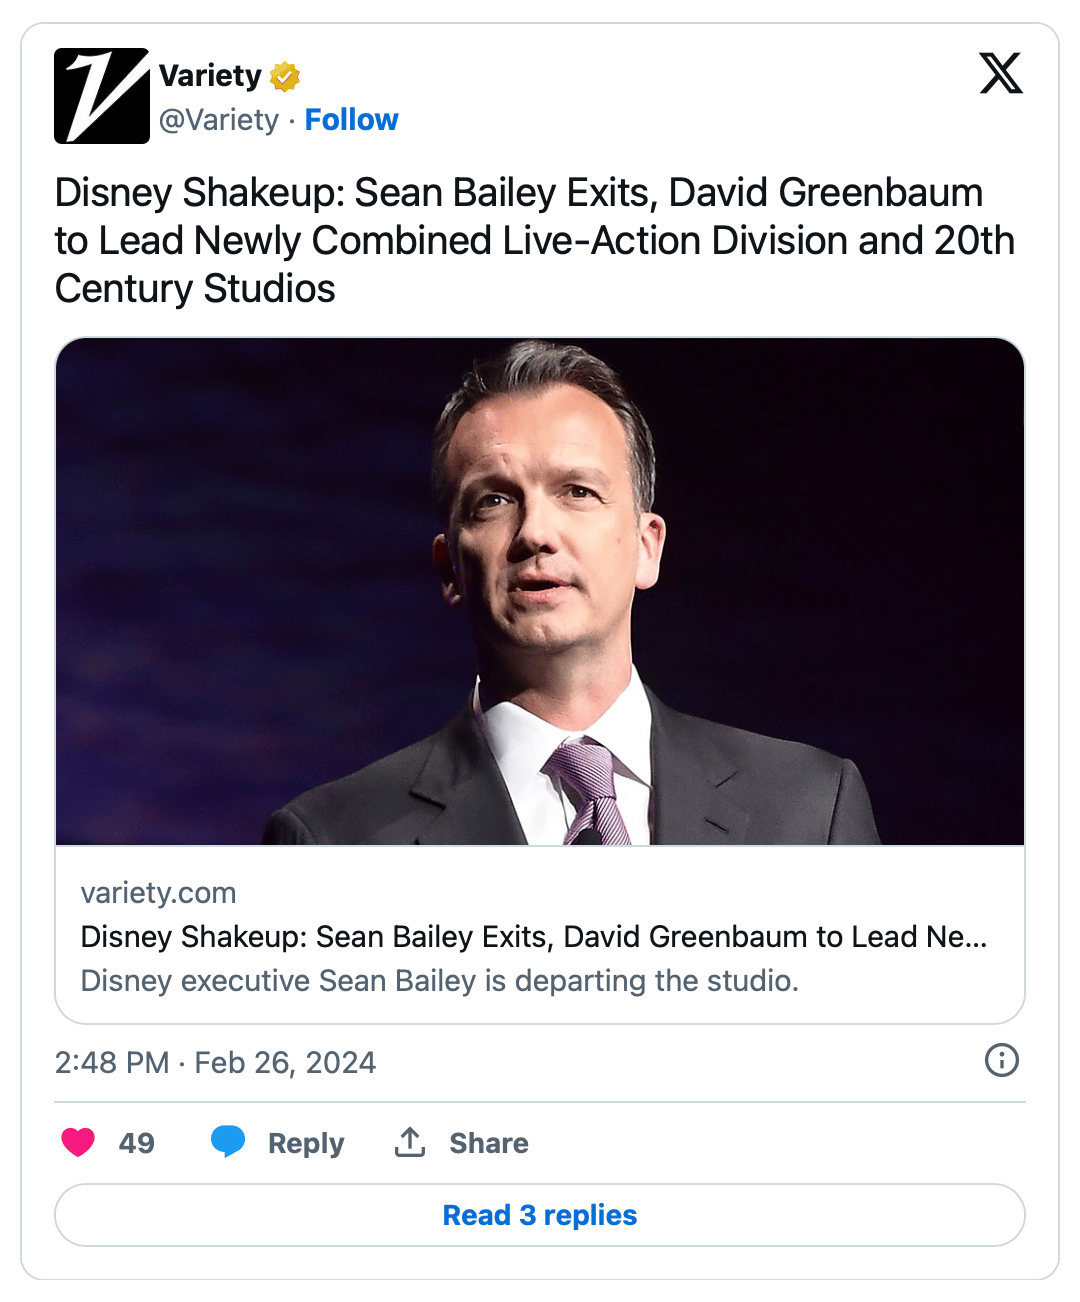Screen dimensions: 1080x1302
Task: Click the share arrow icon
Action: (410, 1142)
